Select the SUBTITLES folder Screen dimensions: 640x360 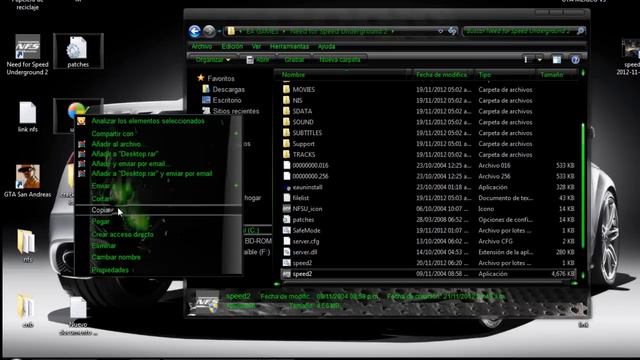[x=307, y=133]
